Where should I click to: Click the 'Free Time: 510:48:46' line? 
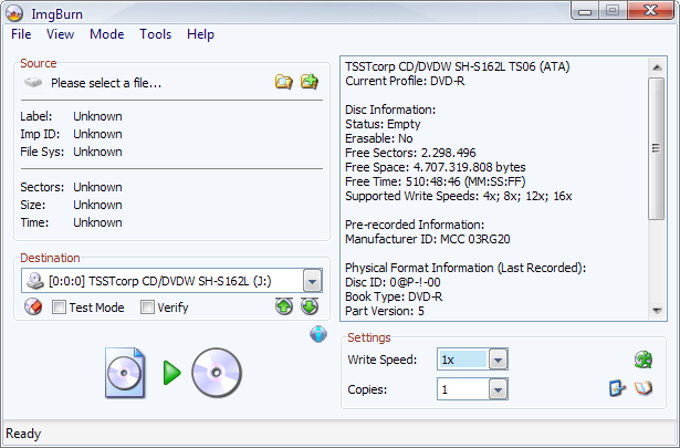coord(435,181)
